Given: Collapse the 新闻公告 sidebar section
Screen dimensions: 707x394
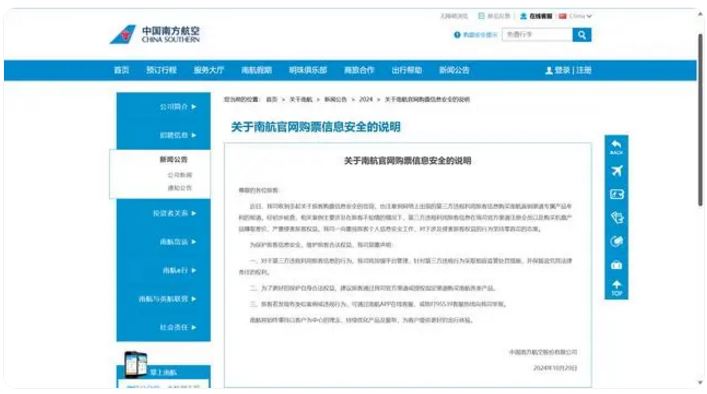Looking at the screenshot, I should tap(173, 160).
